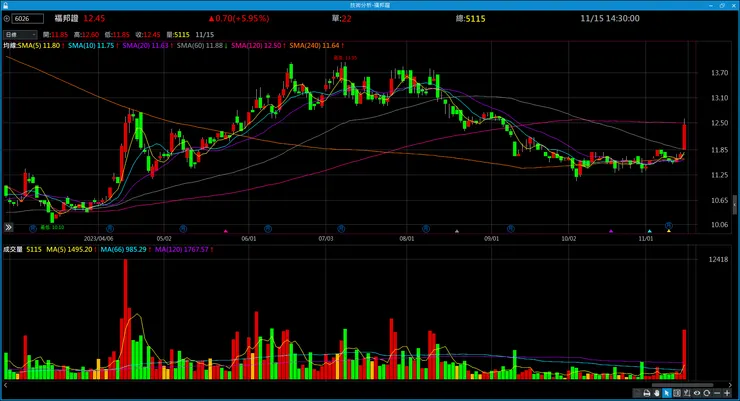This screenshot has height=401, width=740.
Task: Toggle the eye visibility icon
Action: click(697, 393)
